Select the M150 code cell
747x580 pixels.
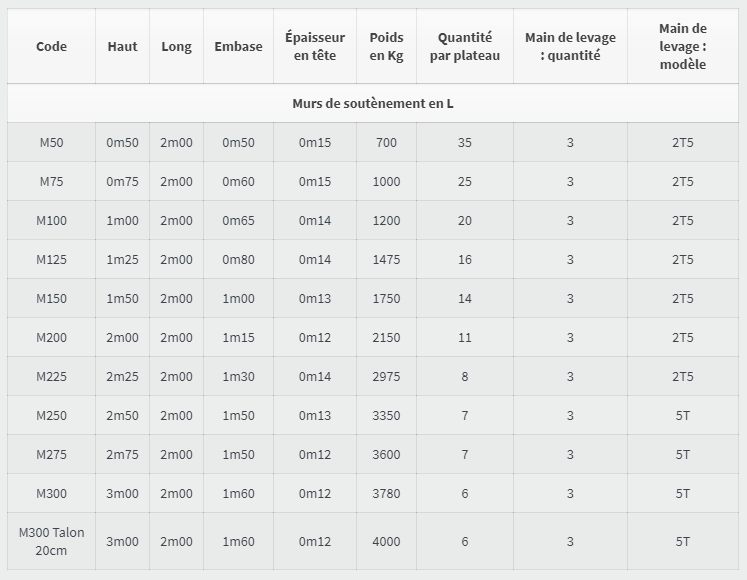51,299
